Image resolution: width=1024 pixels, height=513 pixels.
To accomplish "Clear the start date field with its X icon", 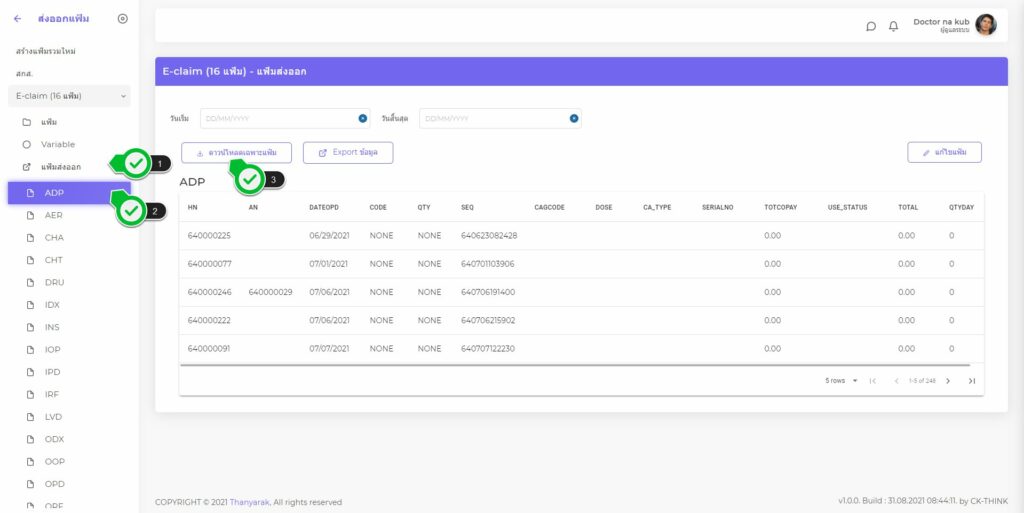I will pyautogui.click(x=362, y=118).
